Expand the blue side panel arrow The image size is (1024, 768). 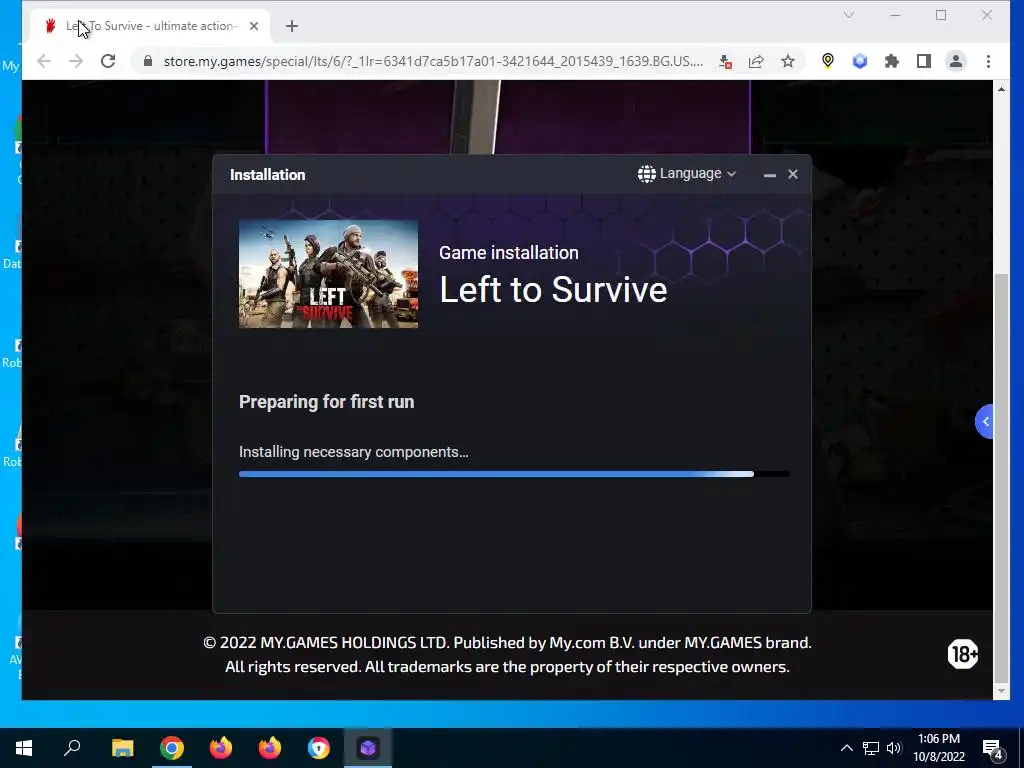(984, 421)
